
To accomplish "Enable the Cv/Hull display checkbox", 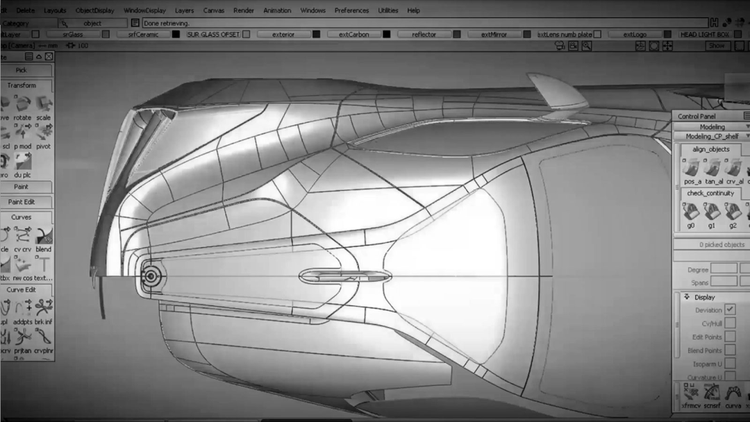I will click(x=730, y=323).
